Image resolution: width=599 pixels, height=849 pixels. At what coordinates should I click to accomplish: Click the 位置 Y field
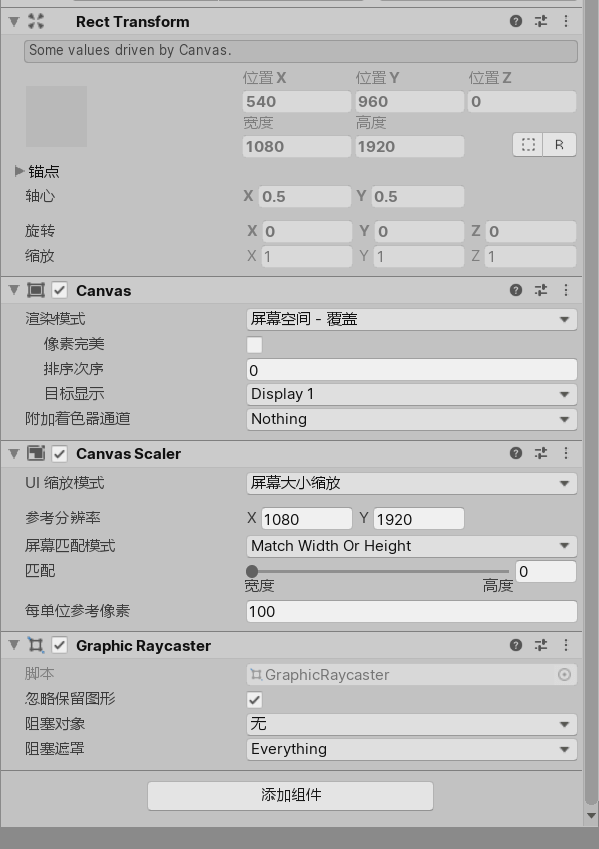tap(409, 101)
